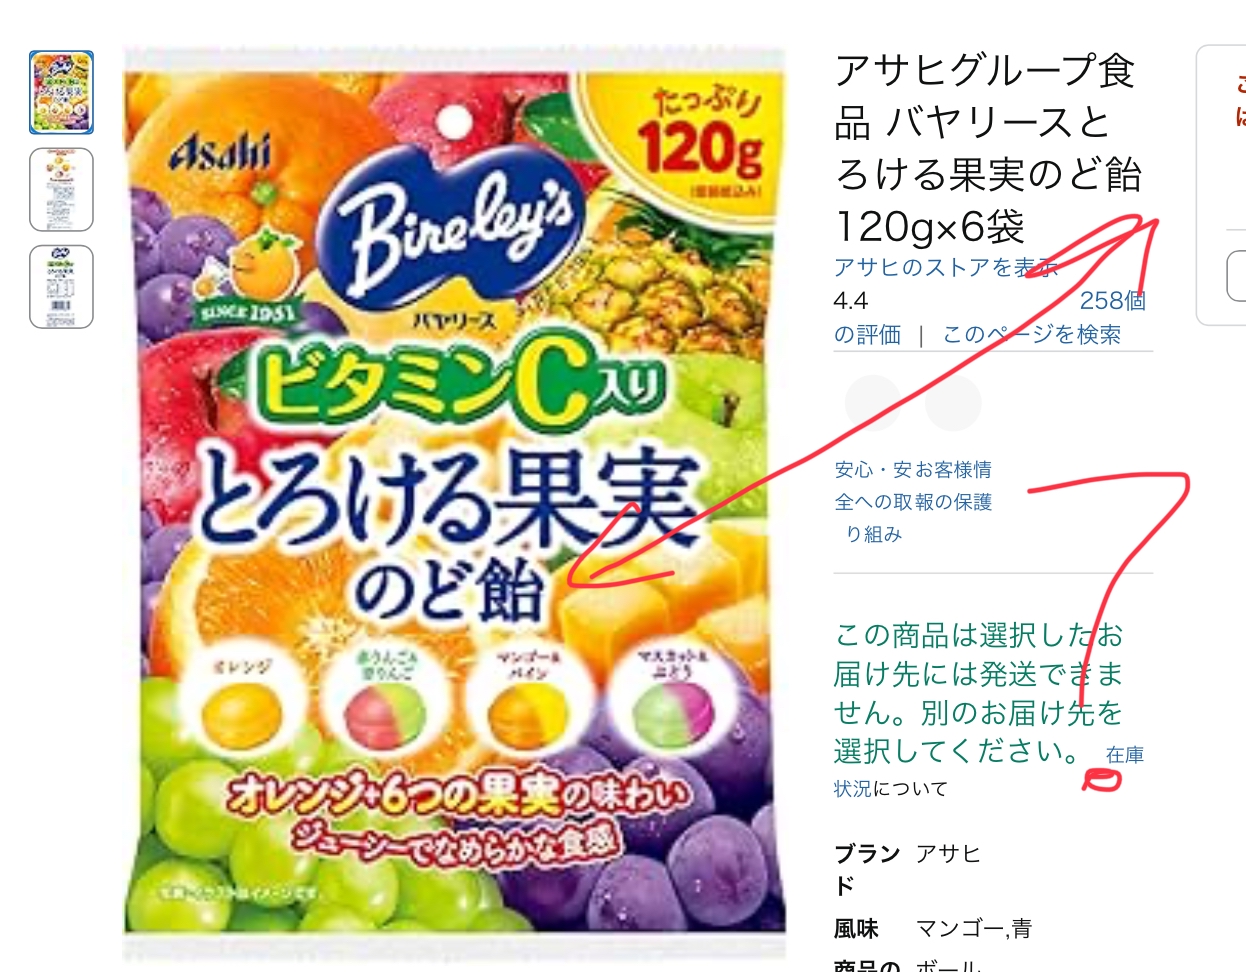Screen dimensions: 1246x972
Task: Click the brand value アサヒ in details
Action: pos(948,854)
